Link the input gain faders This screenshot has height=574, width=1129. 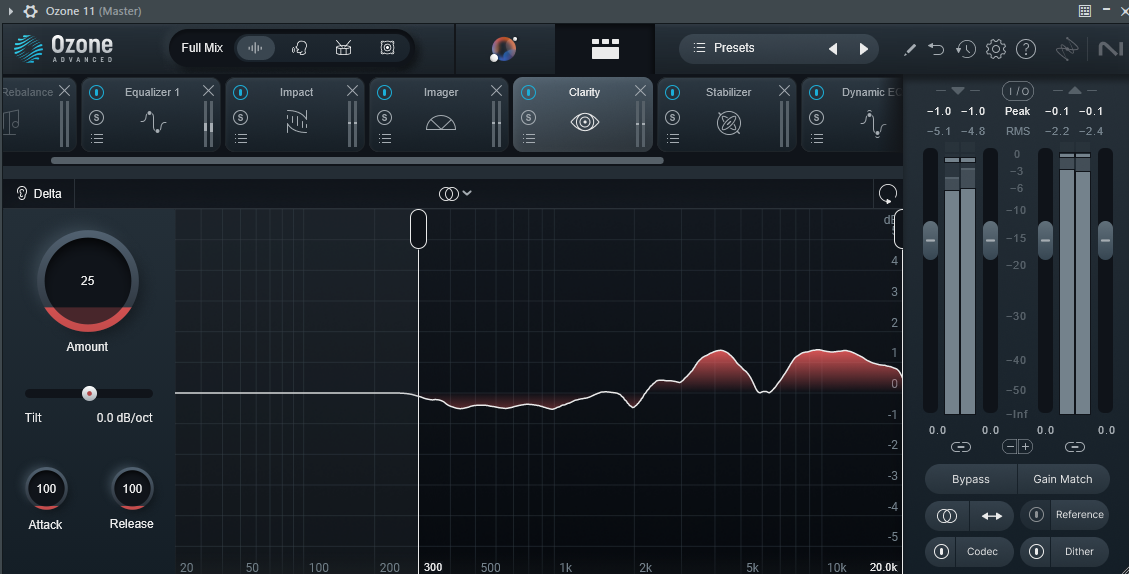(960, 447)
